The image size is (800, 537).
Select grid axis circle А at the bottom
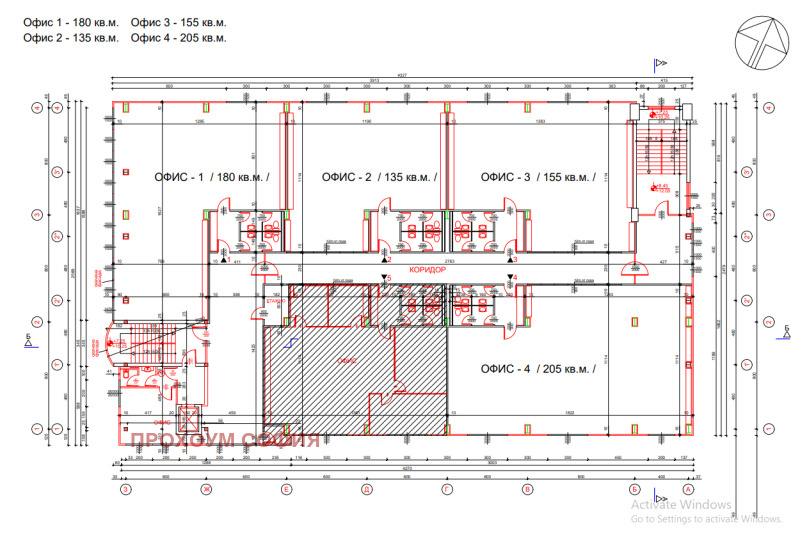click(x=688, y=491)
